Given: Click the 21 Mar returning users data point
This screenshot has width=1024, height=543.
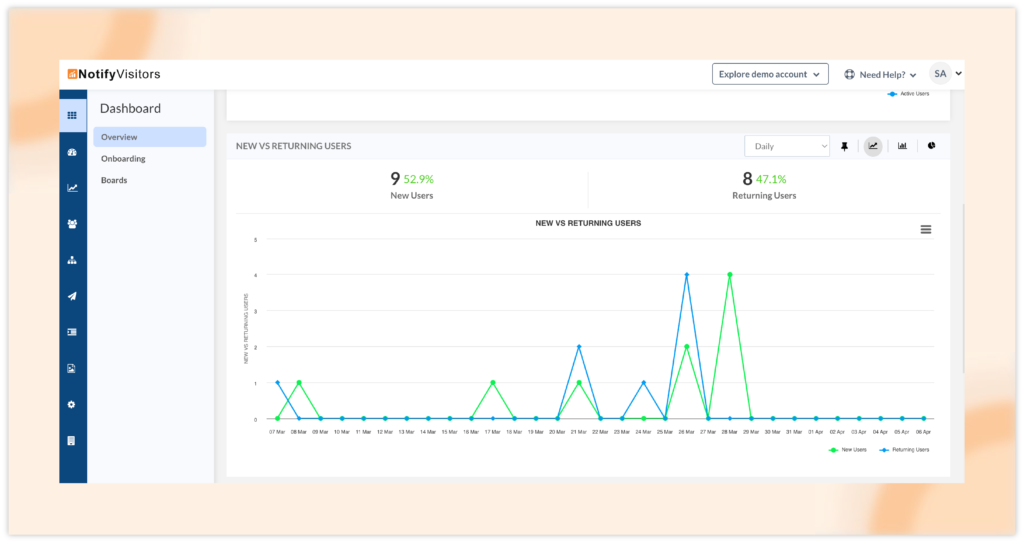Looking at the screenshot, I should (579, 347).
